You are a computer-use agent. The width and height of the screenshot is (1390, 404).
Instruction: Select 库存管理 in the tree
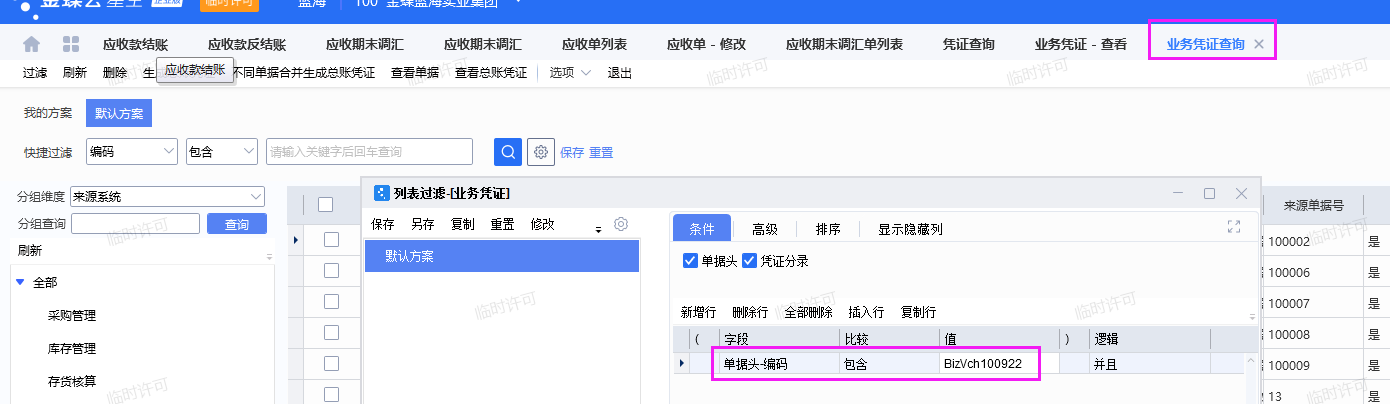click(72, 349)
